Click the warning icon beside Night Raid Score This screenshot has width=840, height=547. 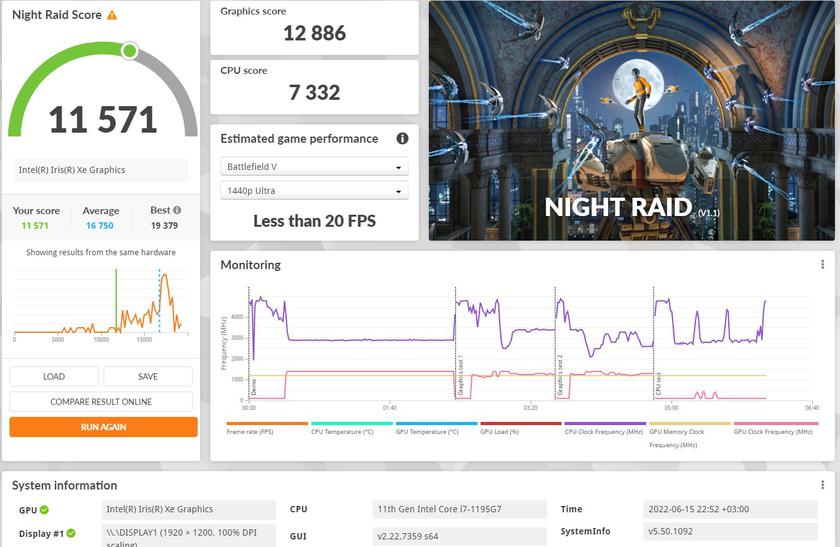[x=112, y=15]
